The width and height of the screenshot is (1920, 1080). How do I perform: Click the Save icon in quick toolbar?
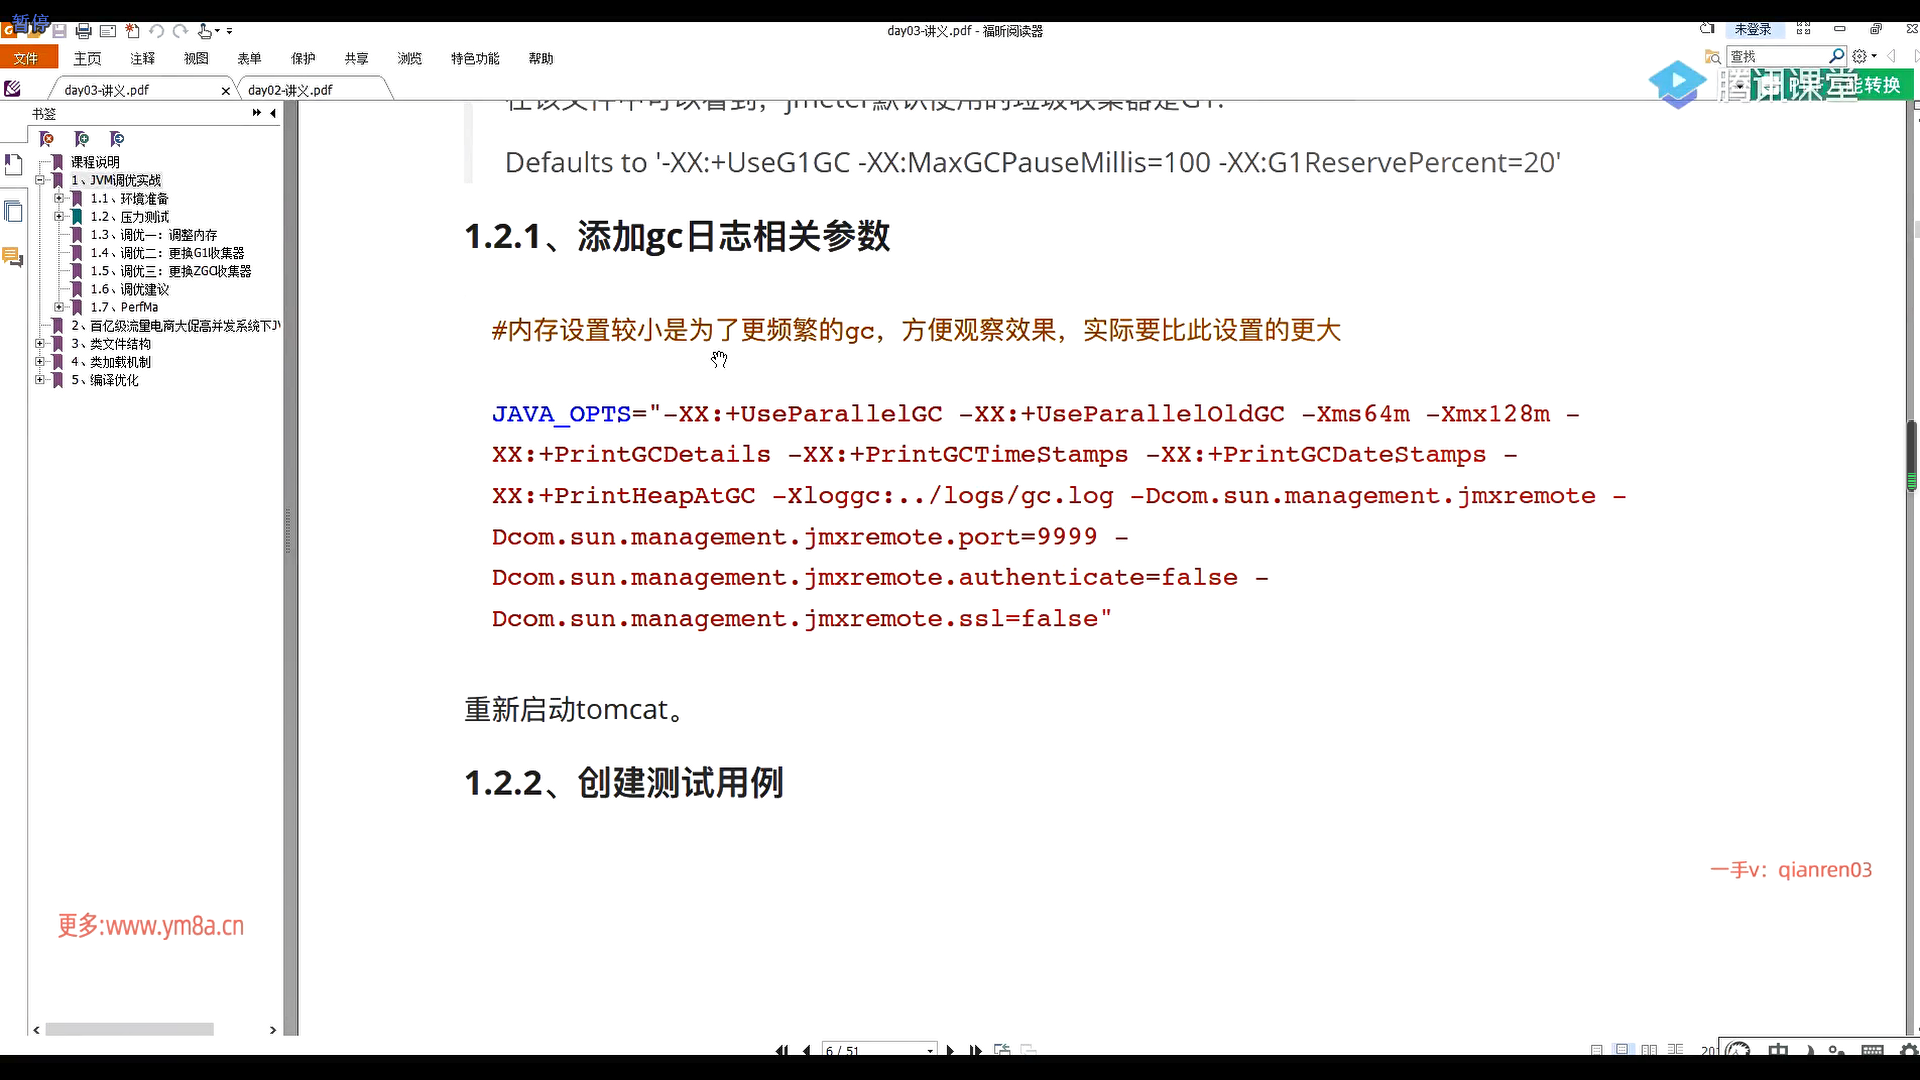pyautogui.click(x=59, y=31)
